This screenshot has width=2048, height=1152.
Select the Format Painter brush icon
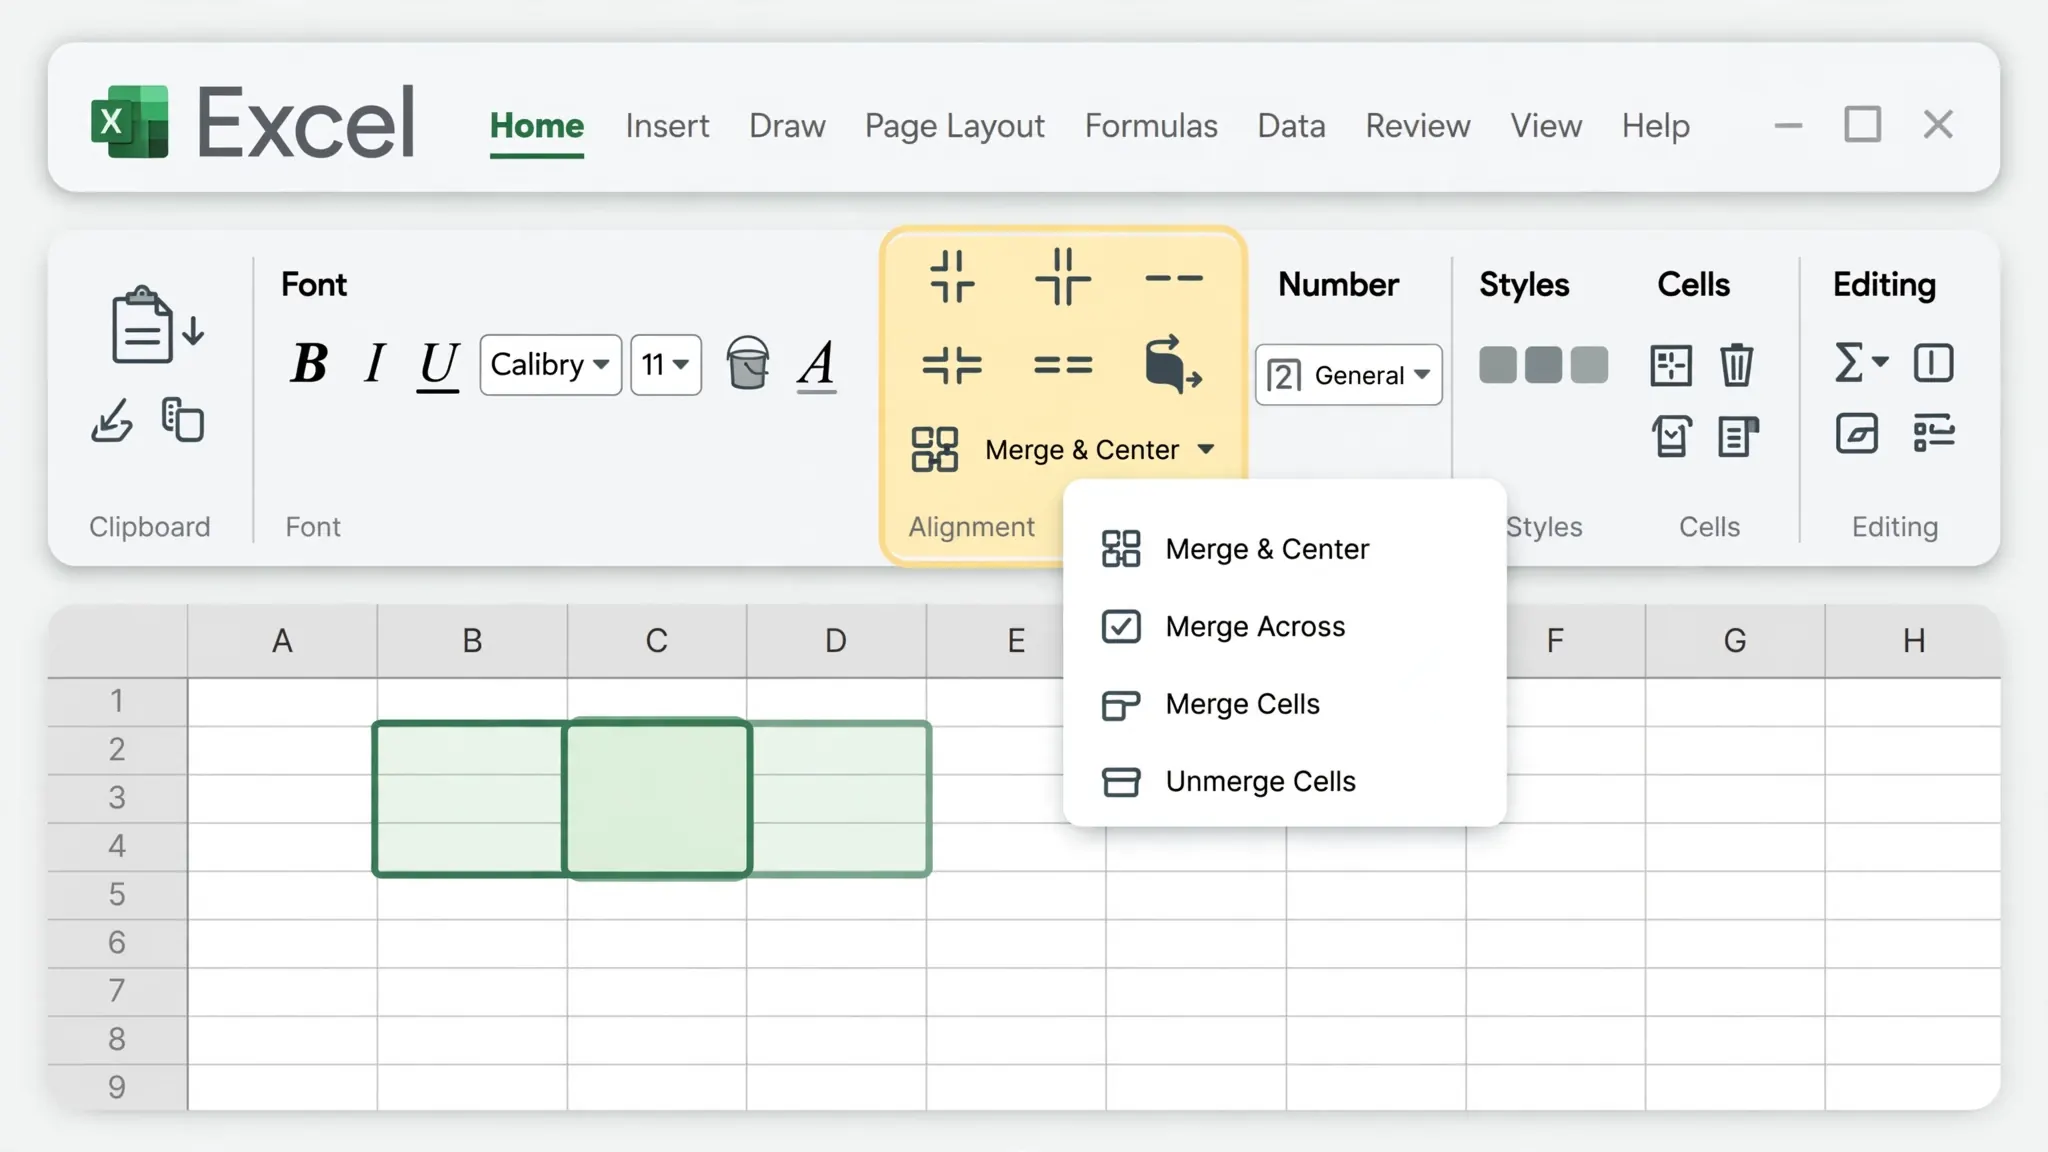(112, 420)
